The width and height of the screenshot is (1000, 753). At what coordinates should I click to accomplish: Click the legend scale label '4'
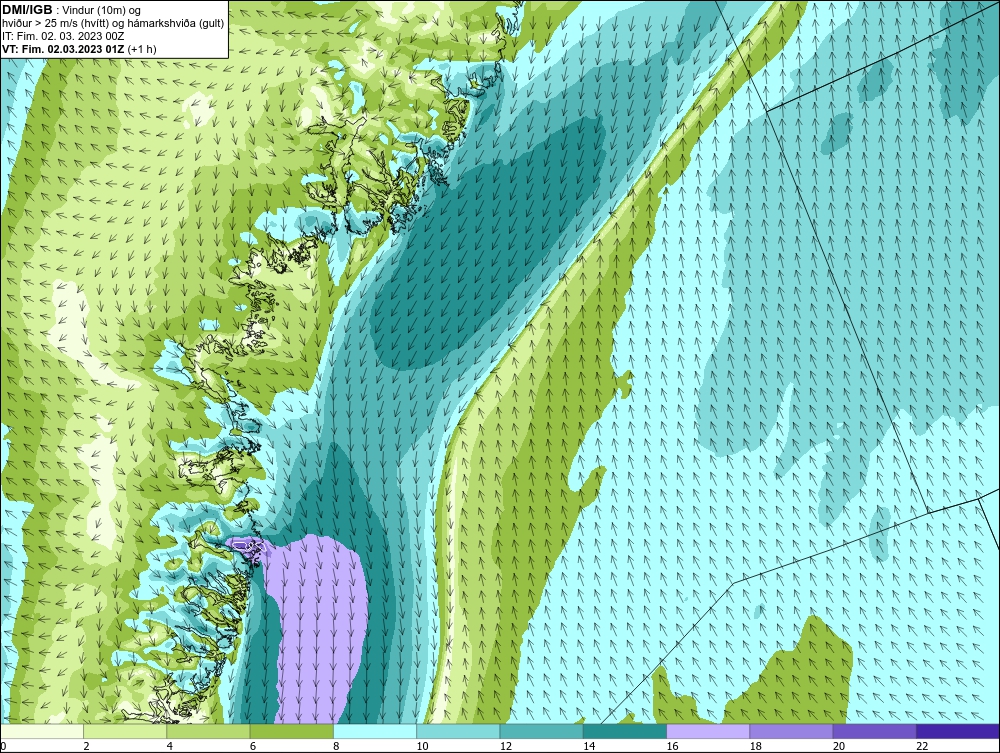tap(170, 747)
